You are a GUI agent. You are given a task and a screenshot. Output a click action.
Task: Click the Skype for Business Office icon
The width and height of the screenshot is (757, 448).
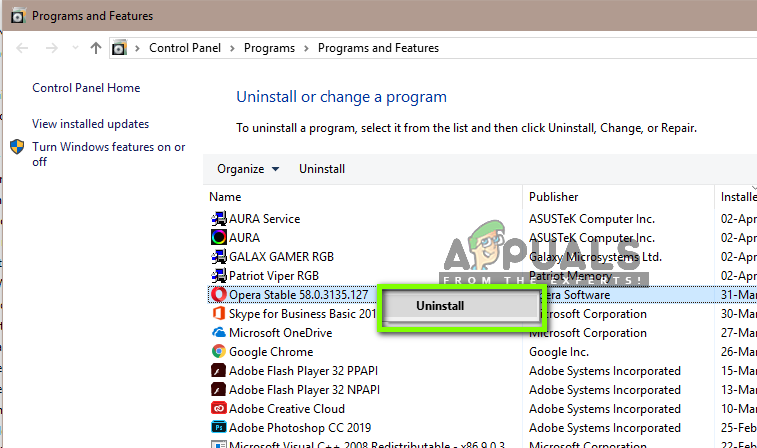tap(219, 313)
